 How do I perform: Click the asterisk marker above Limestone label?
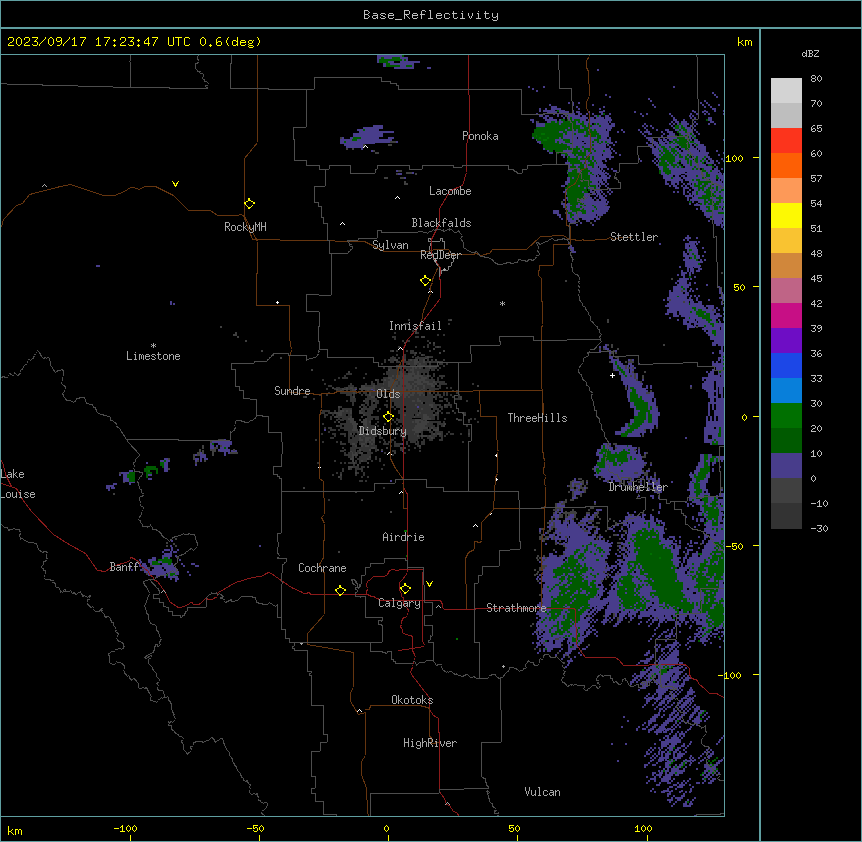153,346
